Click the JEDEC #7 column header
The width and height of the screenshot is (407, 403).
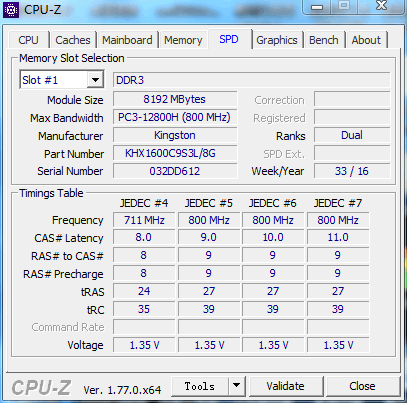coord(338,203)
